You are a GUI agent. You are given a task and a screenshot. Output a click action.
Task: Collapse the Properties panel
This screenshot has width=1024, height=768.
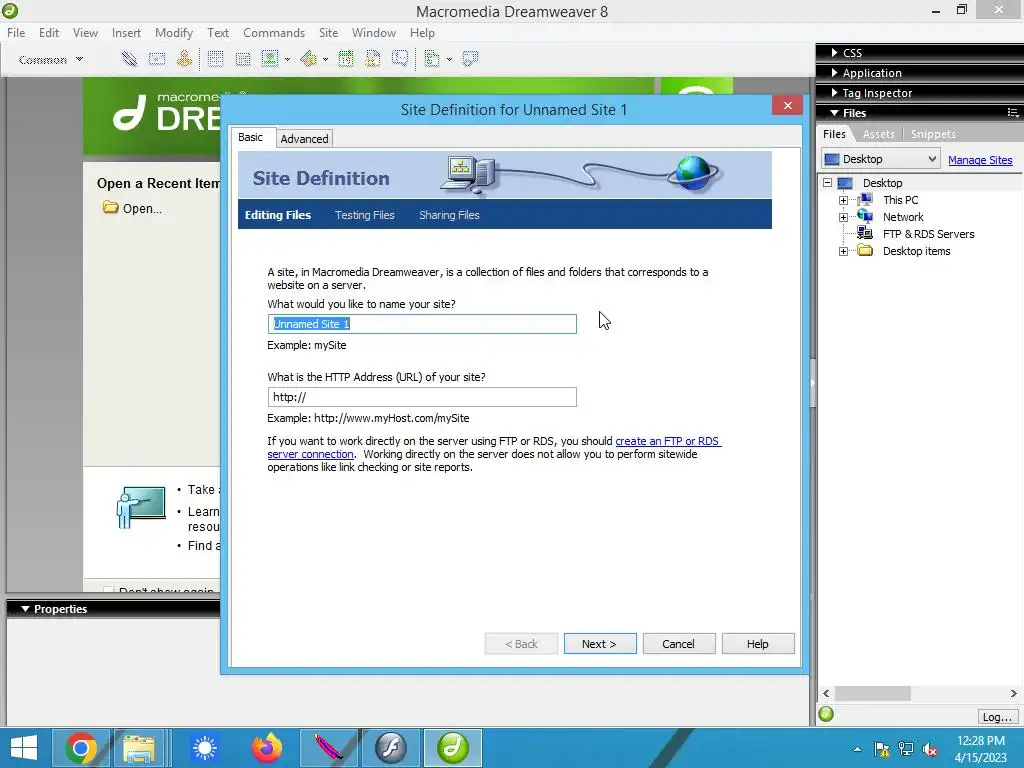[x=25, y=609]
